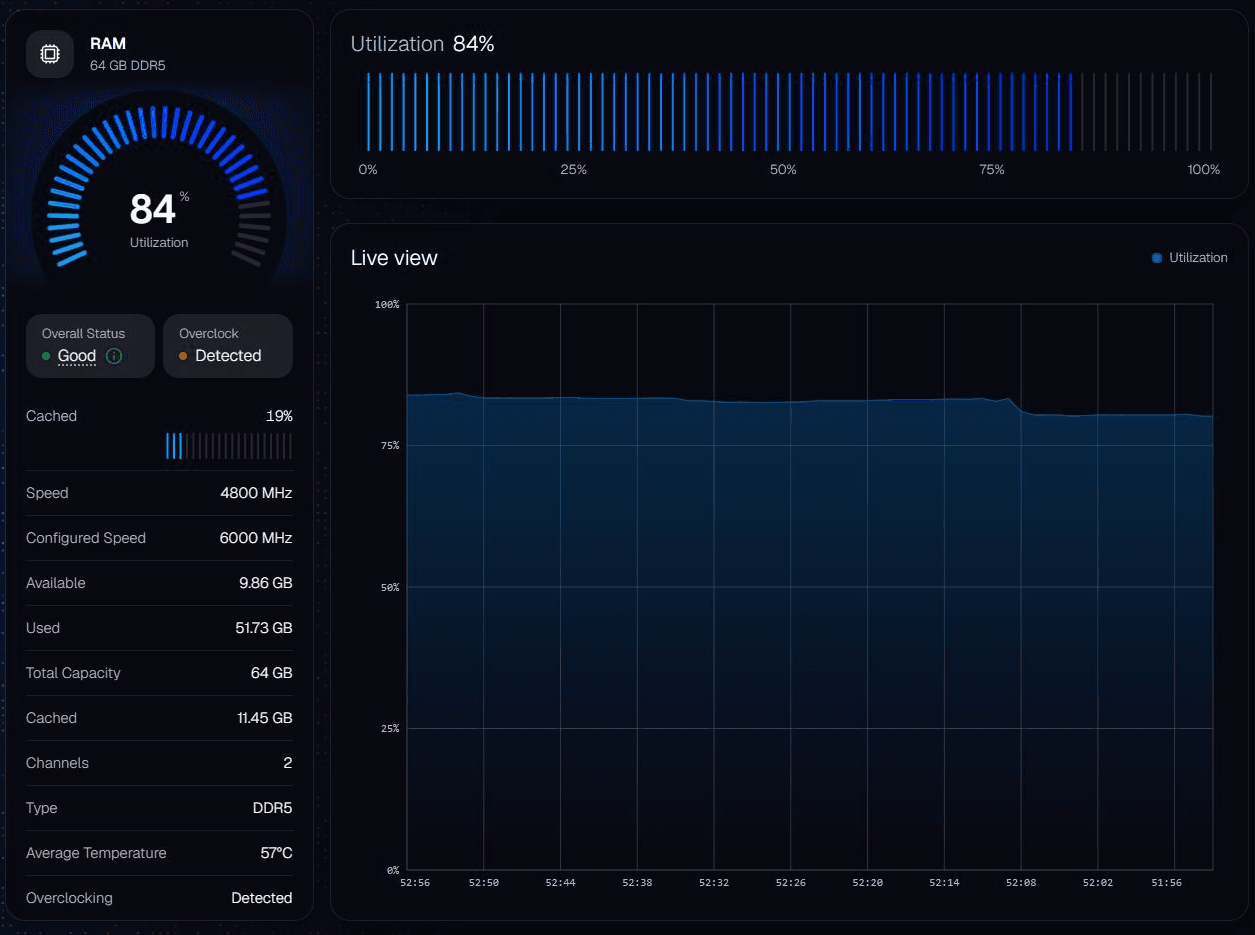
Task: Click the Cached 11.45 GB value
Action: [x=264, y=718]
